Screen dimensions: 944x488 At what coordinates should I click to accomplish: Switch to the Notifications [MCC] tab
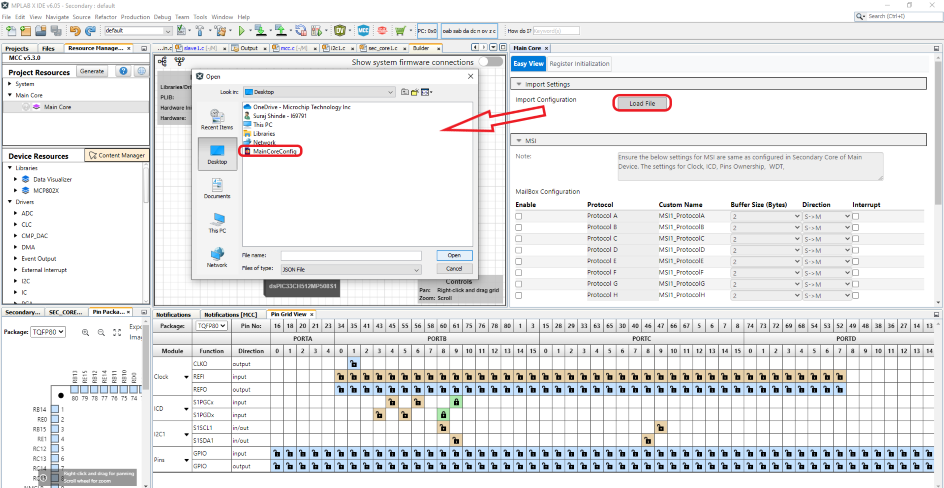pos(231,314)
